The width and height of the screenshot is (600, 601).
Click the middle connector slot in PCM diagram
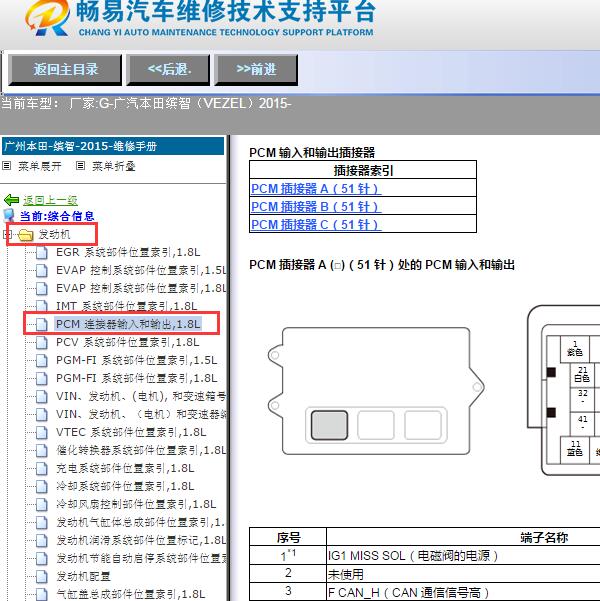376,425
